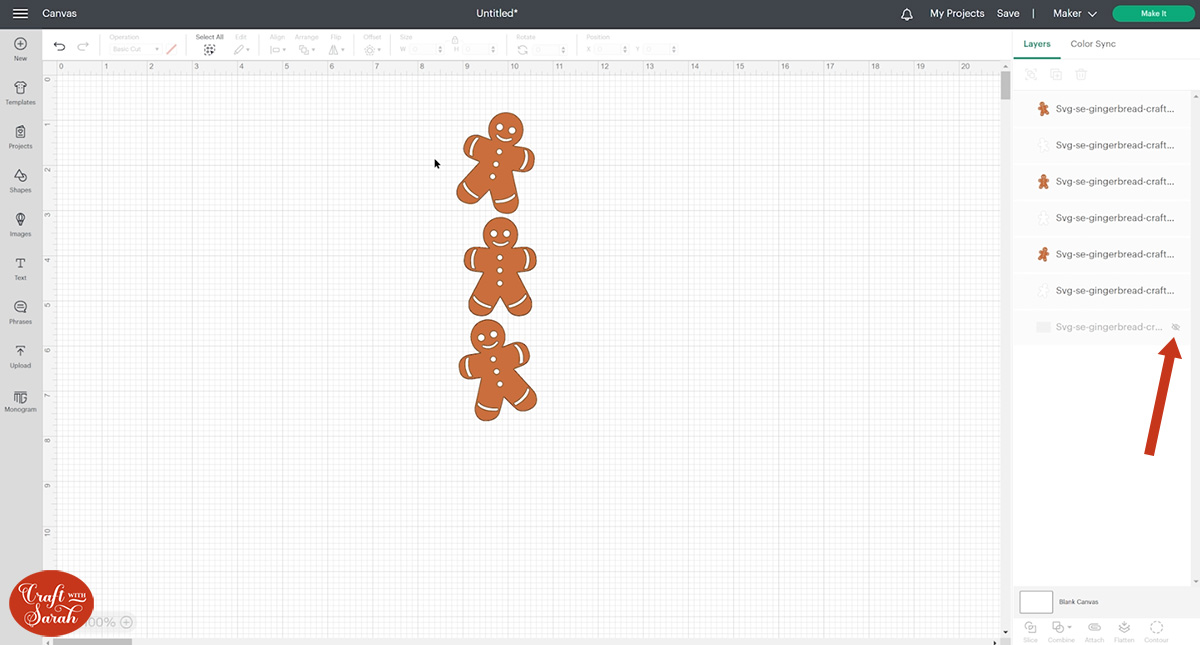Duplicate layer using Layers panel icon
The width and height of the screenshot is (1200, 645).
(x=1056, y=75)
